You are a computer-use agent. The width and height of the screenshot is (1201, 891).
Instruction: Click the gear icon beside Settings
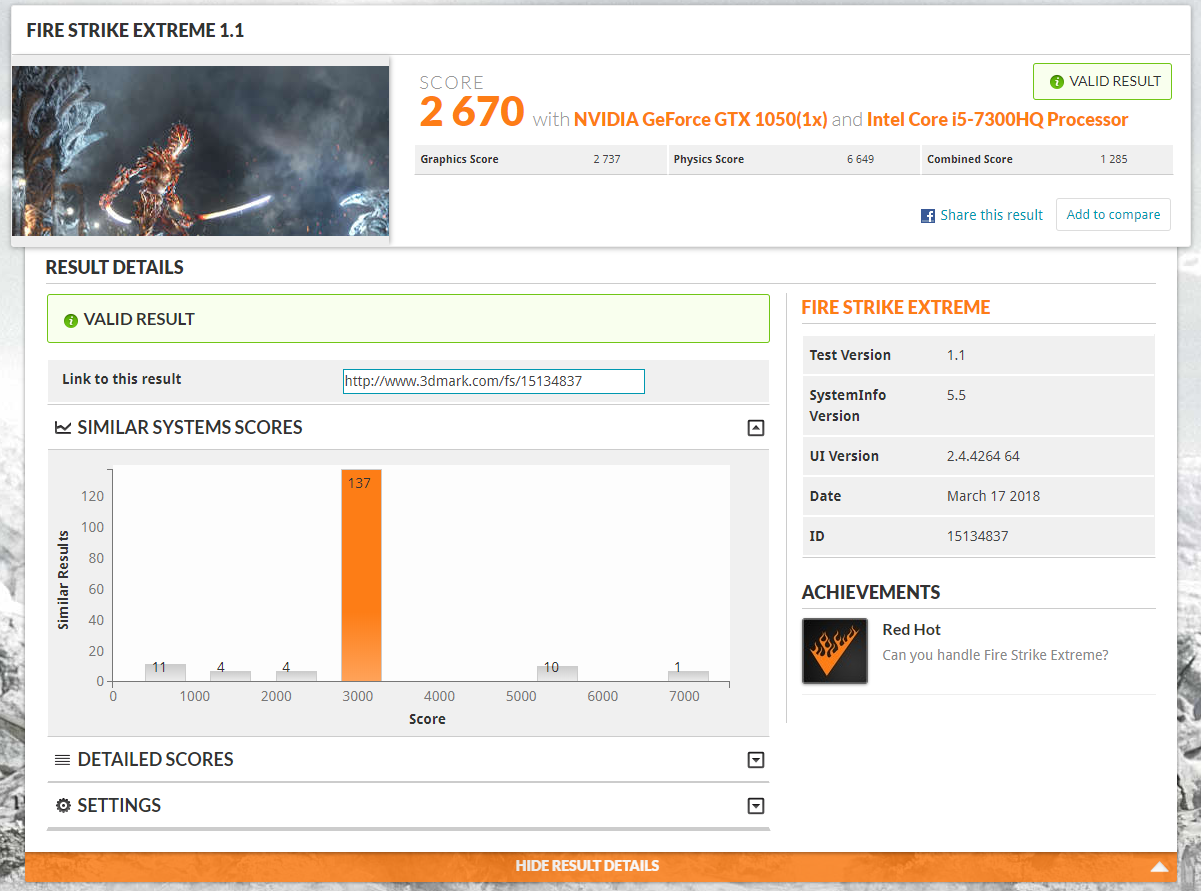pos(63,806)
